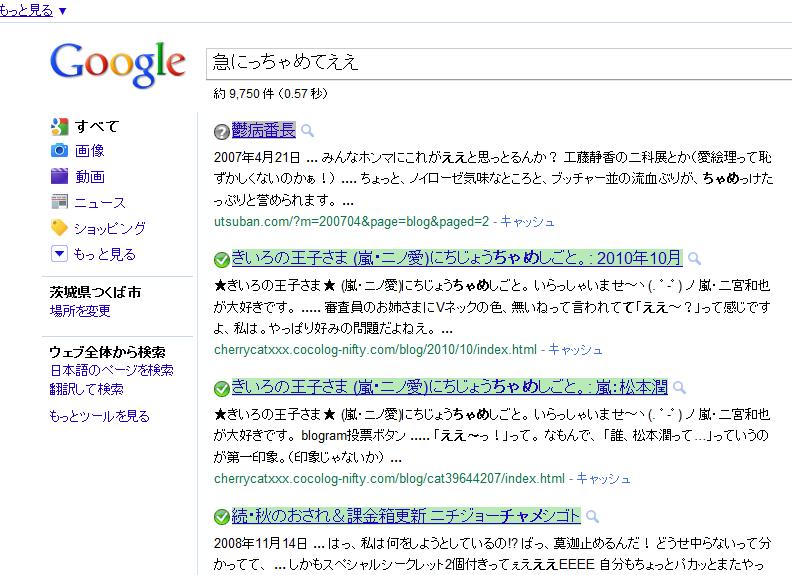Open キャッシュ link for utsuban.com result

[x=527, y=221]
